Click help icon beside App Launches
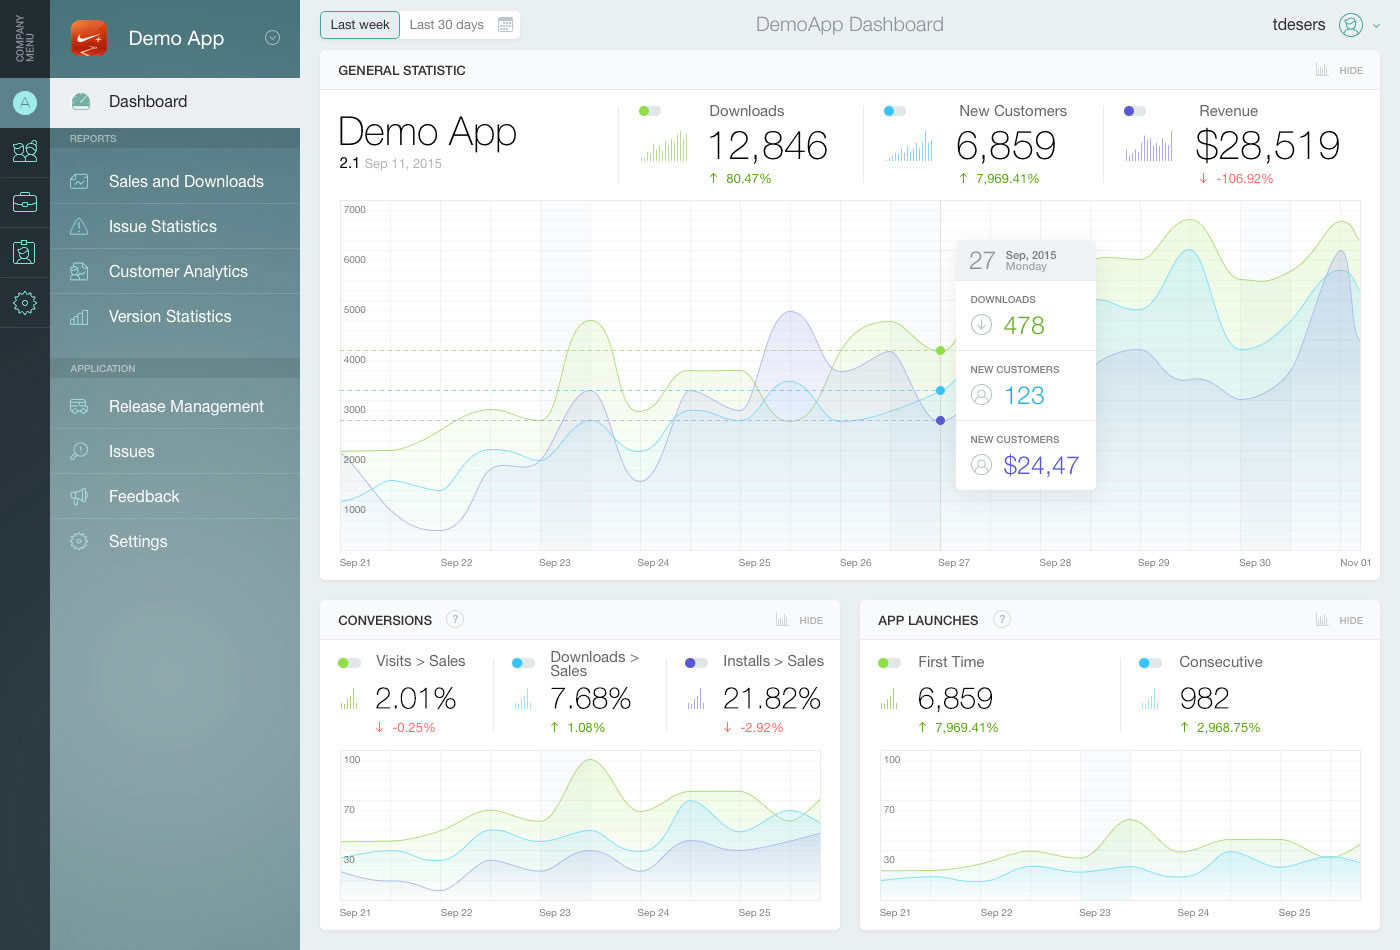This screenshot has height=950, width=1400. (x=1002, y=619)
